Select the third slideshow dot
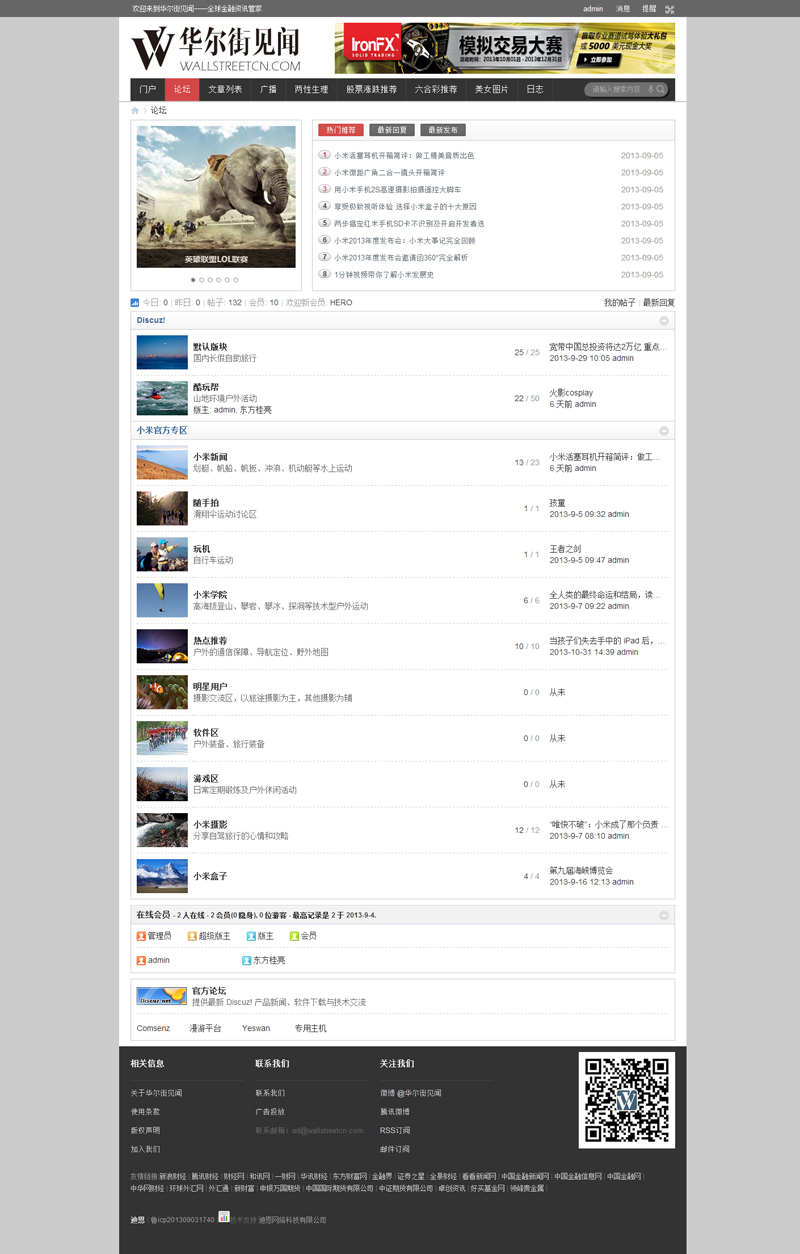Screen dimensions: 800x1254 (210, 280)
